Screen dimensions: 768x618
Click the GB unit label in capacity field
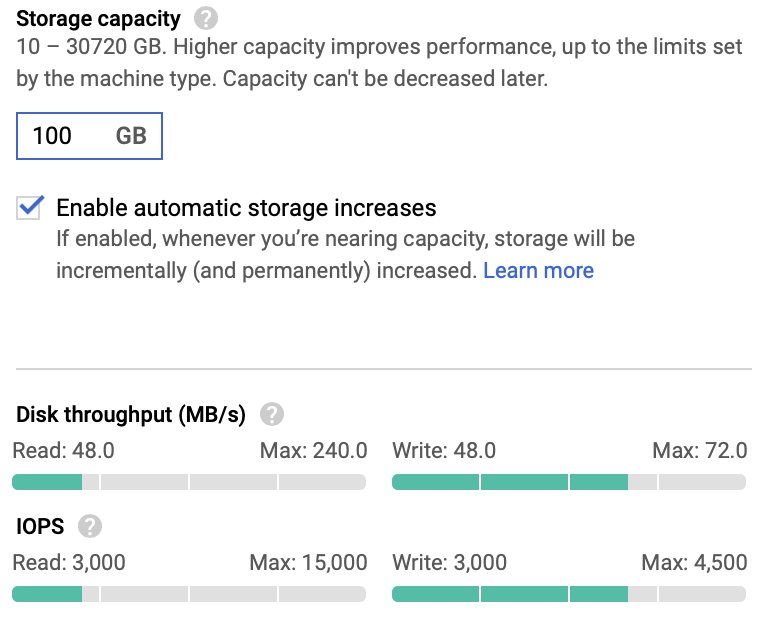click(131, 136)
